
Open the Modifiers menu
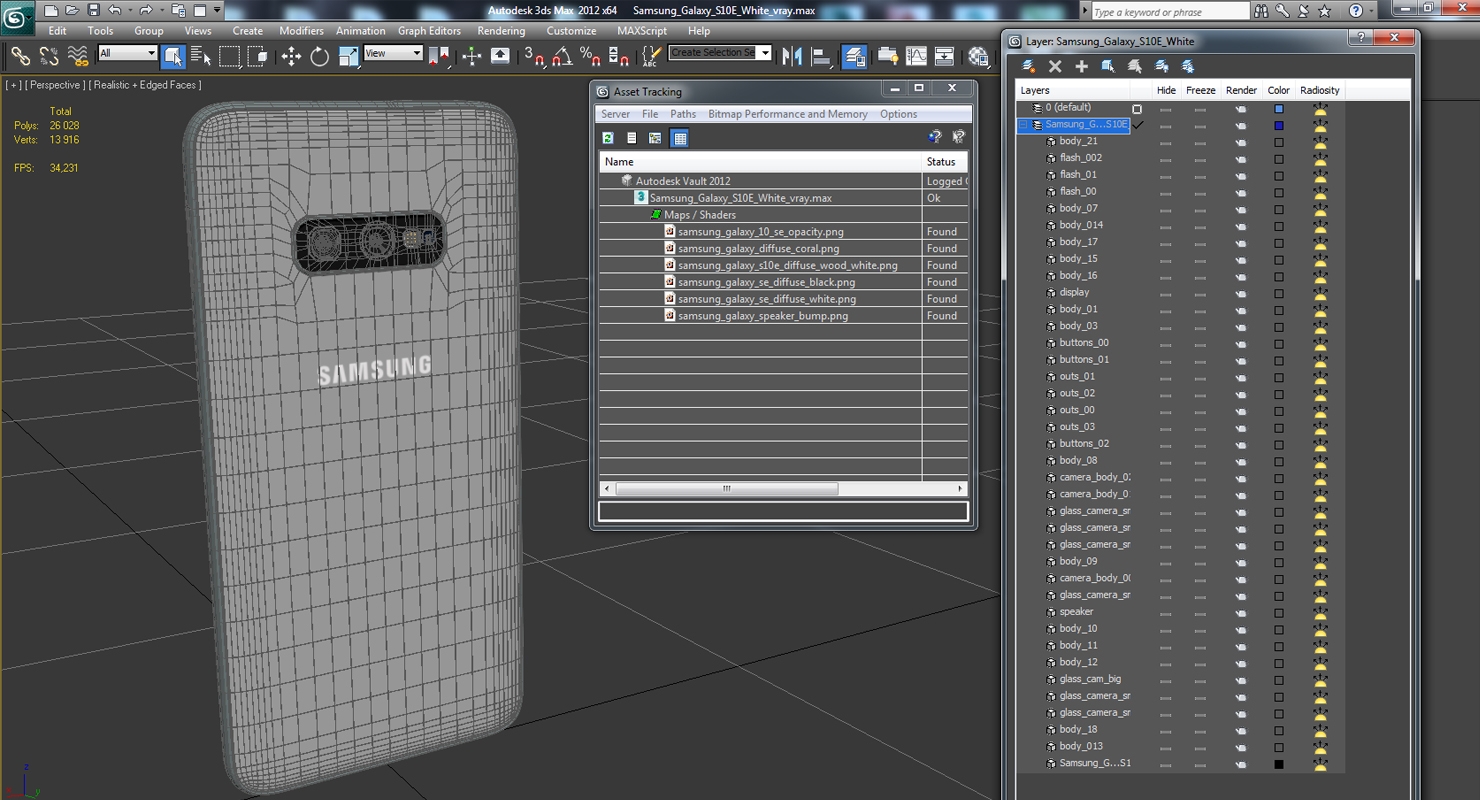click(301, 31)
